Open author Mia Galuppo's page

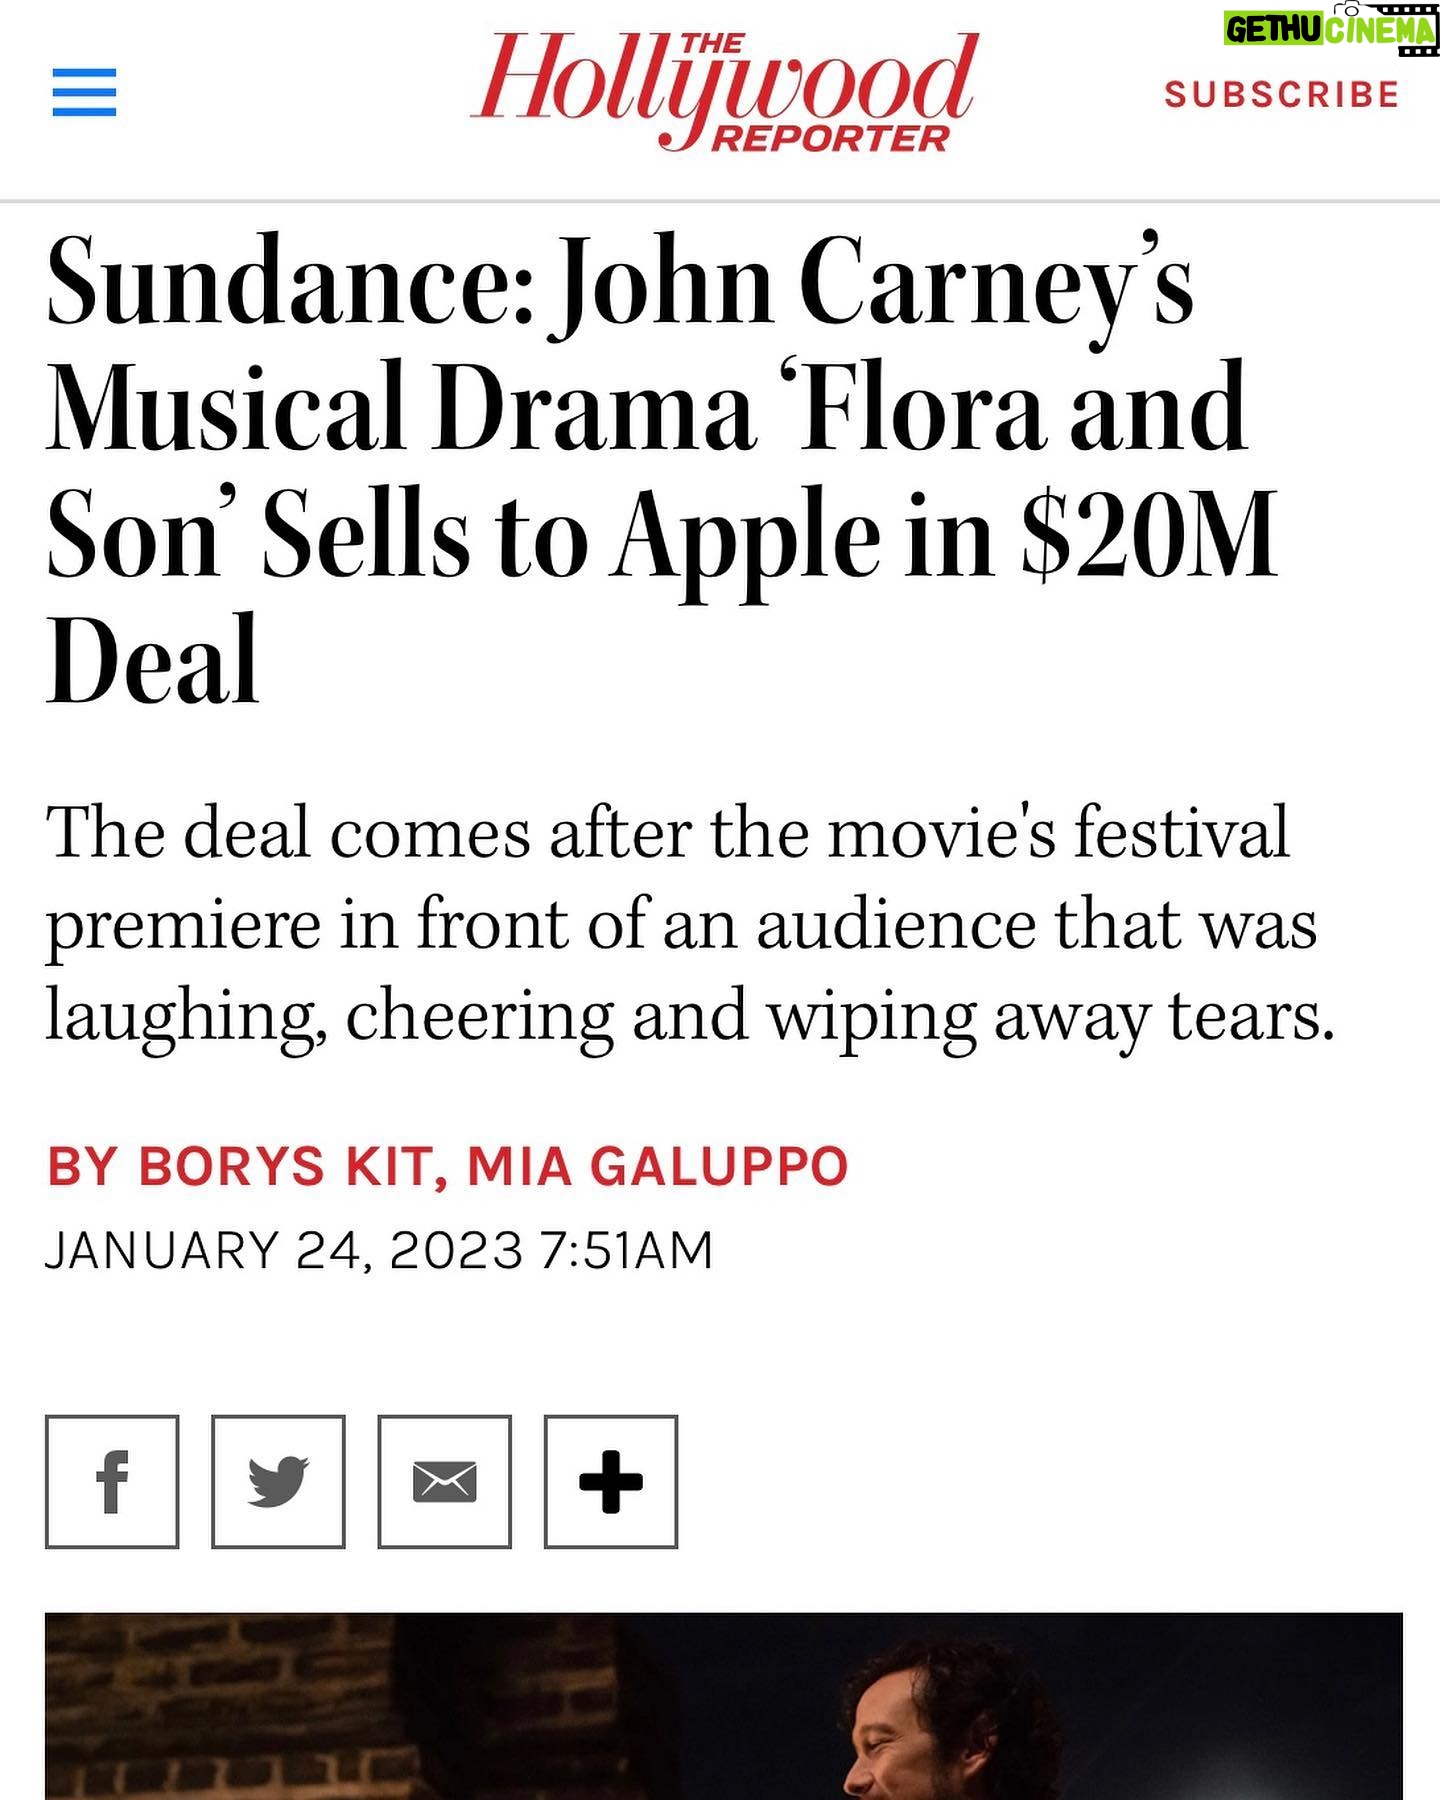click(x=658, y=1166)
